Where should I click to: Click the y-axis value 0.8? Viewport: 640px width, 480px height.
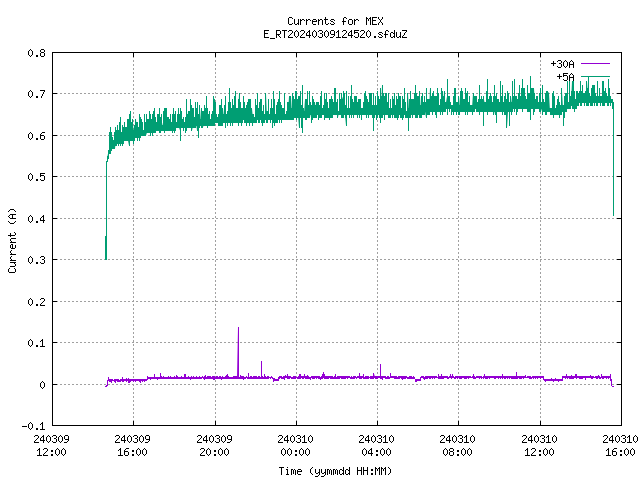[x=36, y=53]
